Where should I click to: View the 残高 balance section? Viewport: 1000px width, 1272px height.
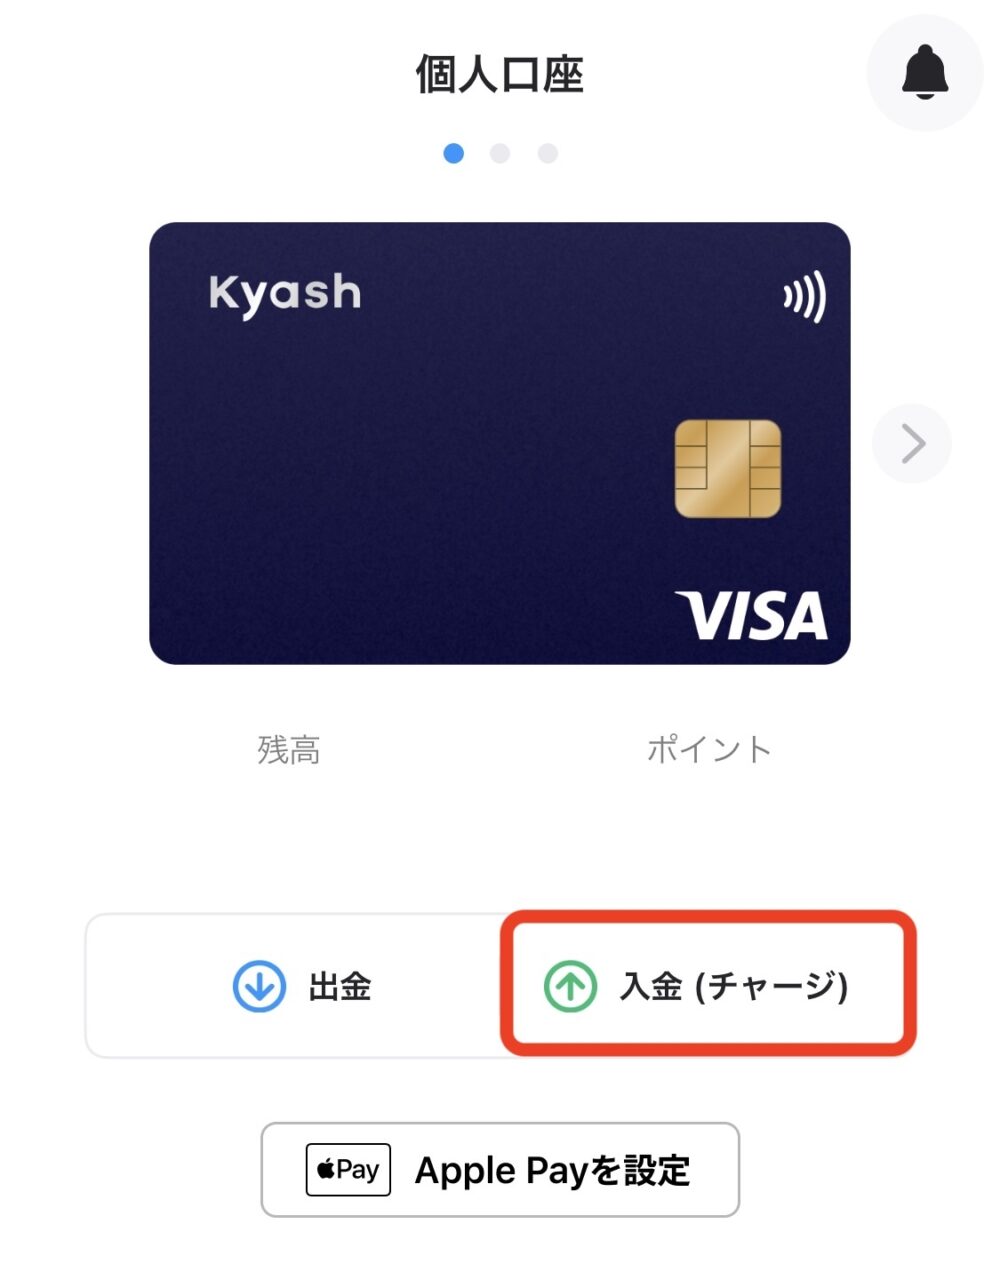(x=289, y=749)
